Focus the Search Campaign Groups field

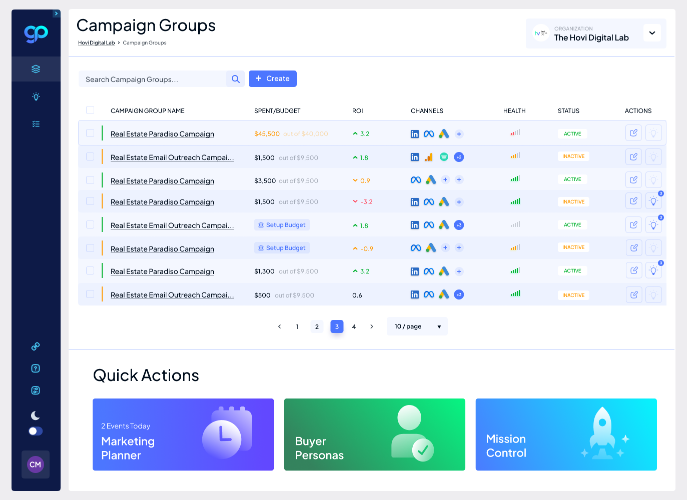[x=153, y=79]
